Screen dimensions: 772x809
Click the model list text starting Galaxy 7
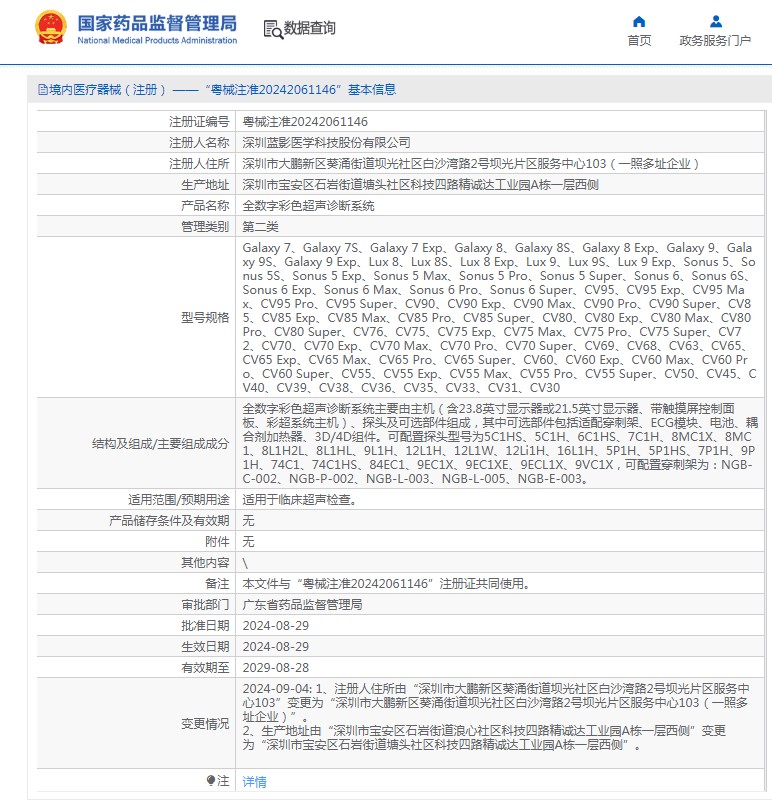coord(500,317)
